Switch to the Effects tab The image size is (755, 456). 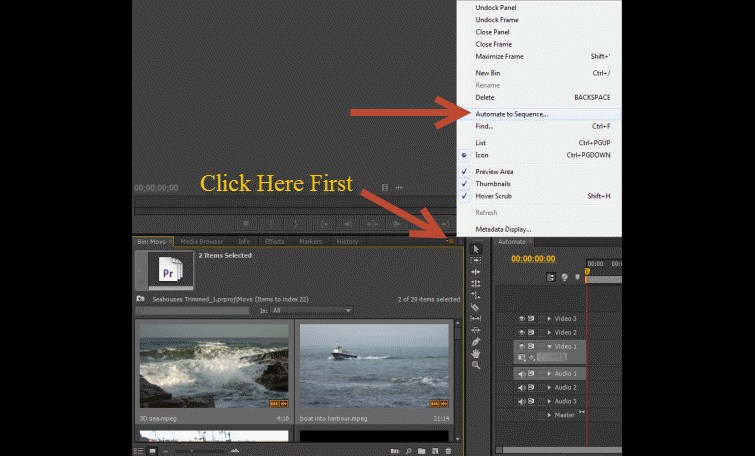(x=274, y=242)
